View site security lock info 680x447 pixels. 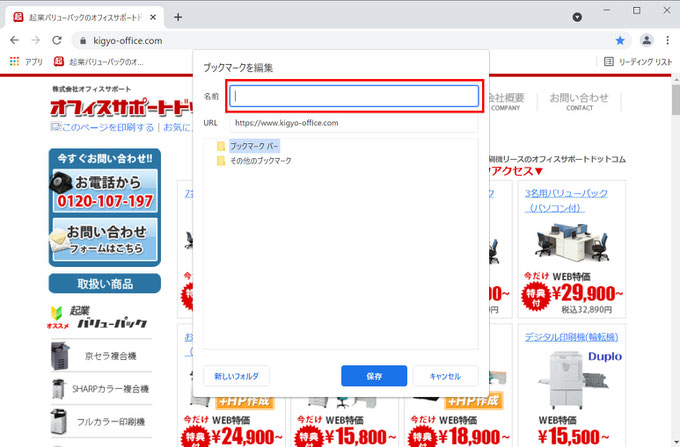coord(83,41)
